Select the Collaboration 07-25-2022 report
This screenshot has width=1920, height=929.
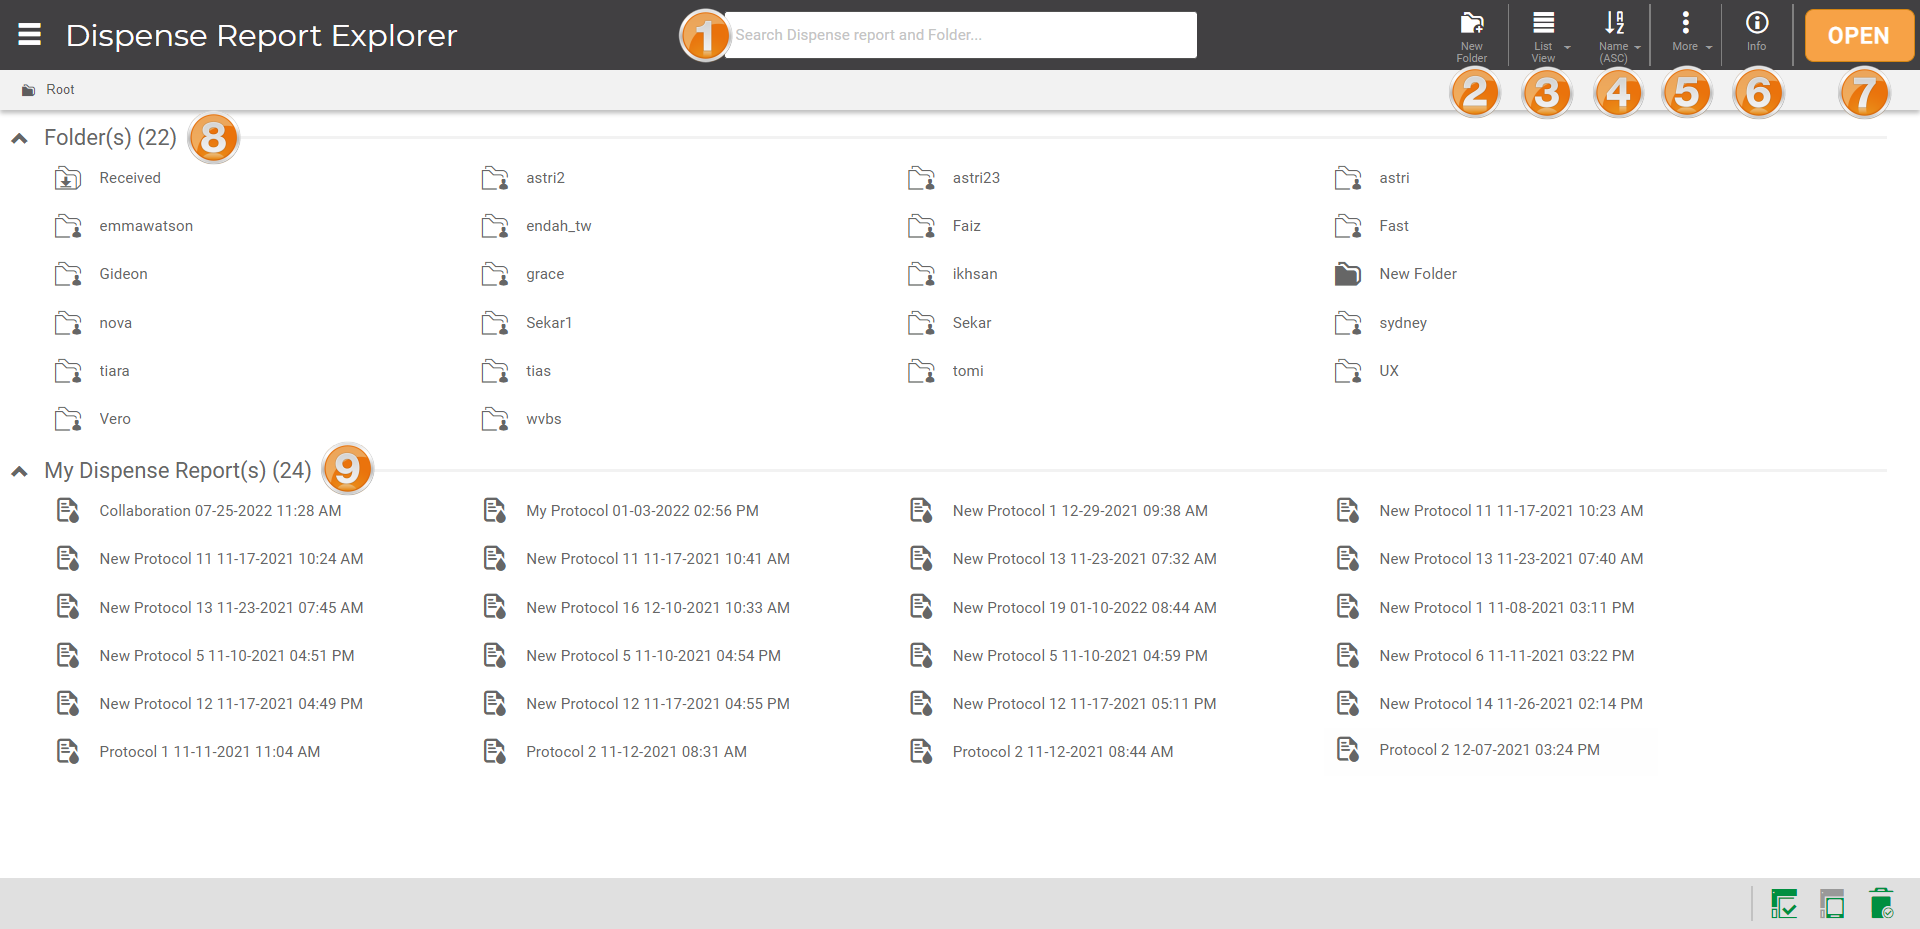(x=220, y=511)
